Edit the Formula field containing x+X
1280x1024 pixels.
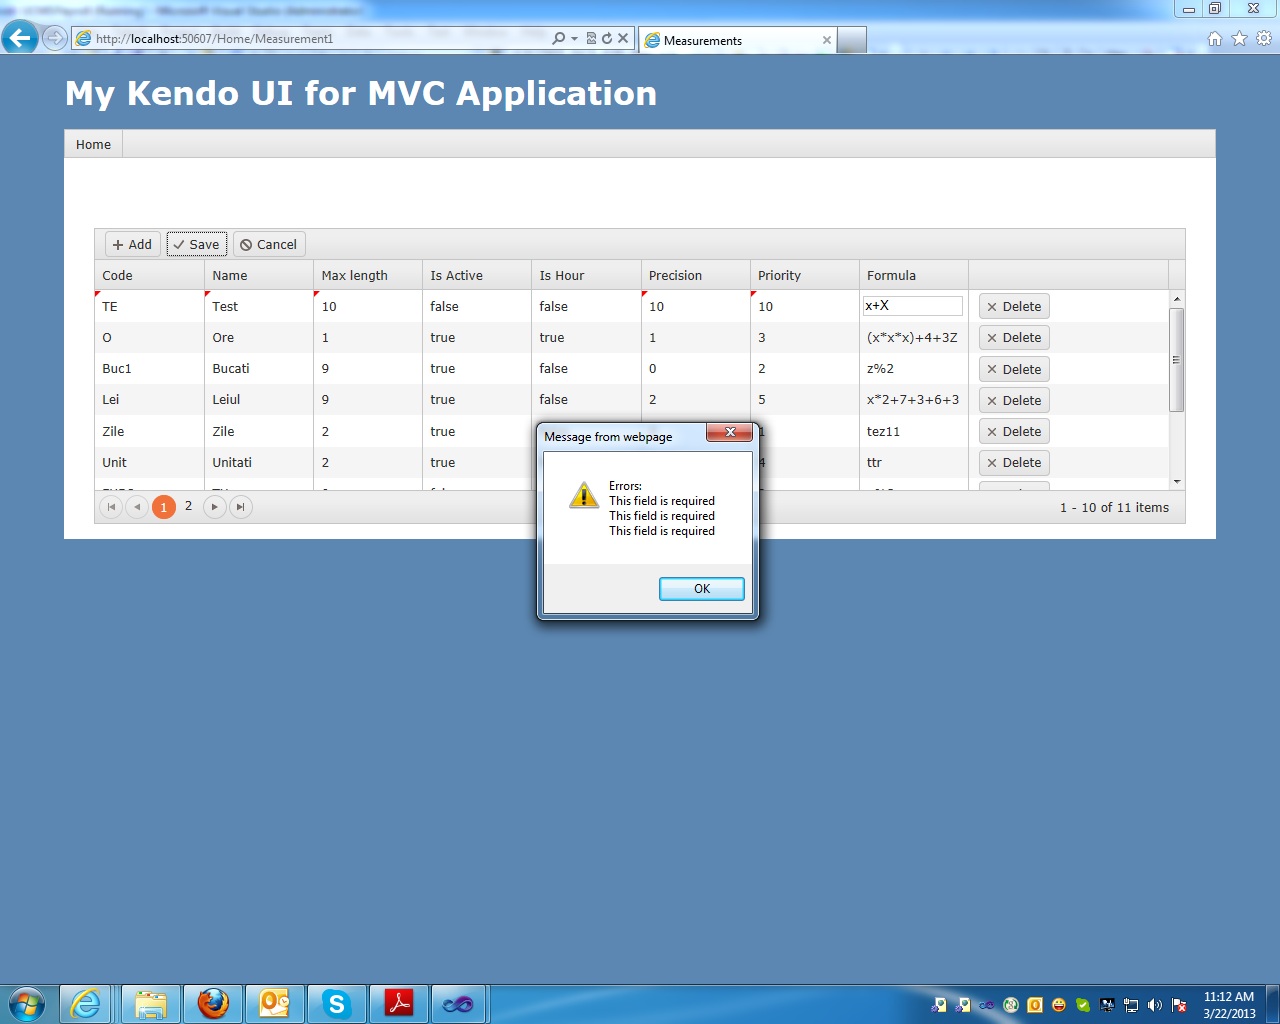913,306
